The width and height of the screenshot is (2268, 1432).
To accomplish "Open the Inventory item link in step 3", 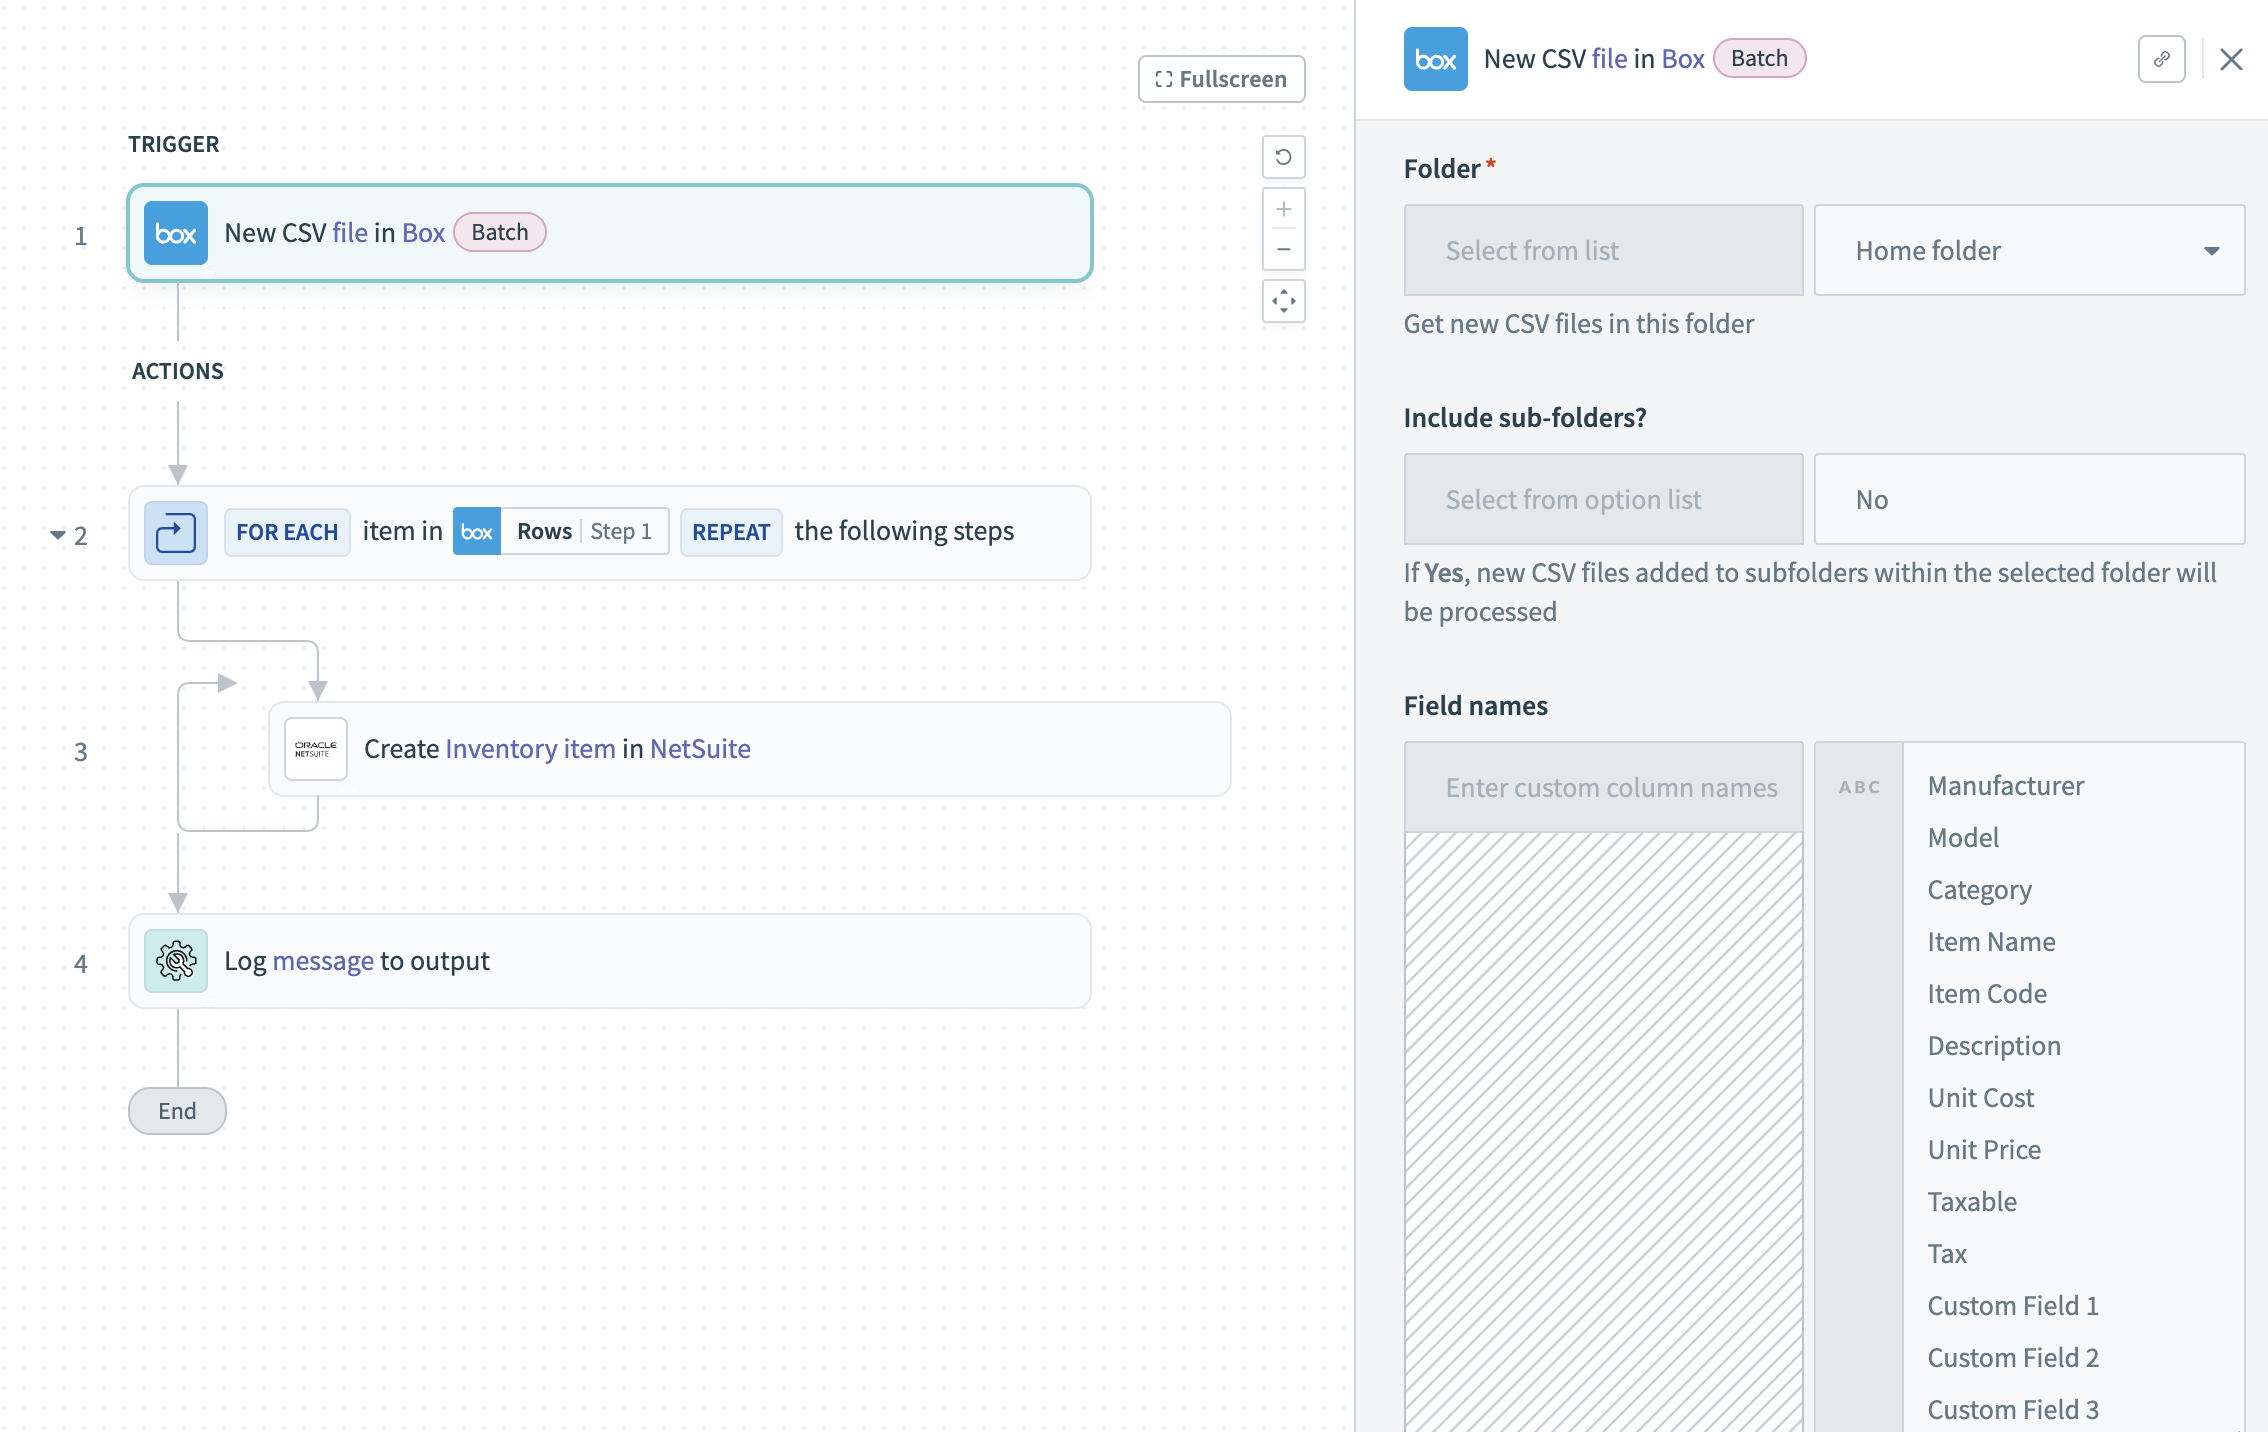I will coord(530,748).
